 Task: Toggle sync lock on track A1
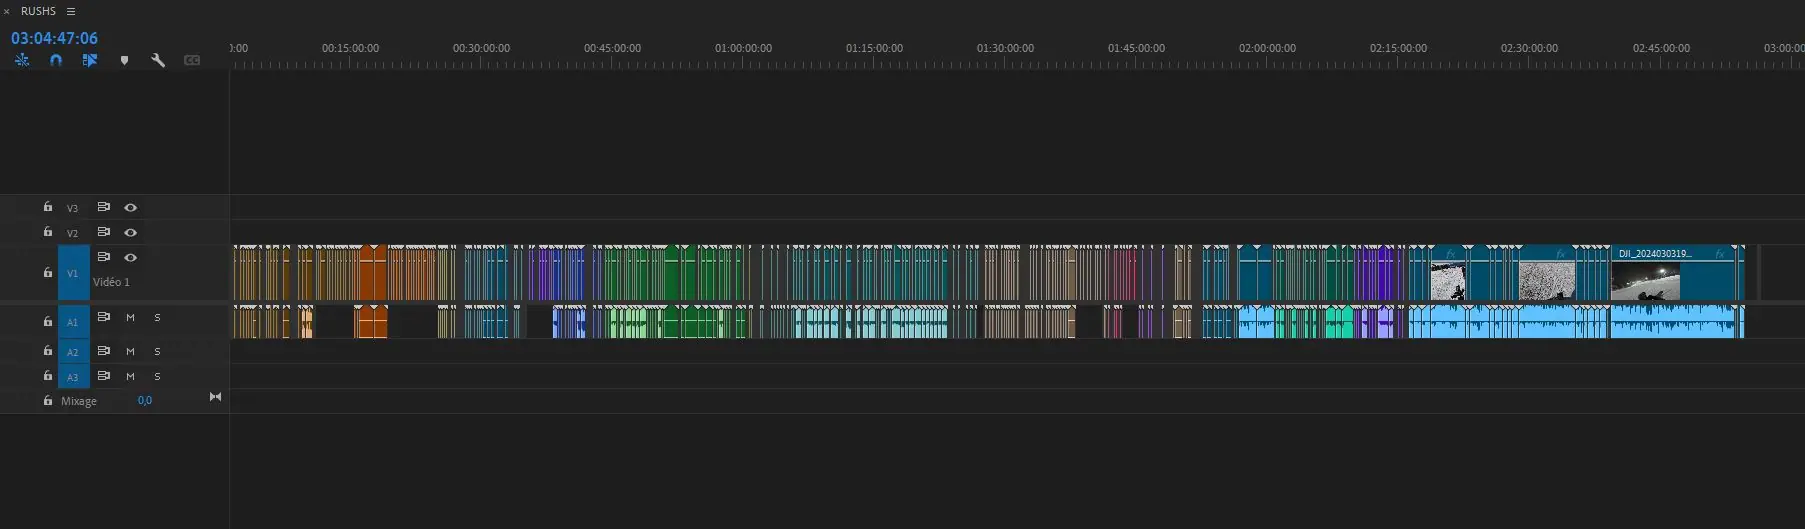[x=103, y=317]
